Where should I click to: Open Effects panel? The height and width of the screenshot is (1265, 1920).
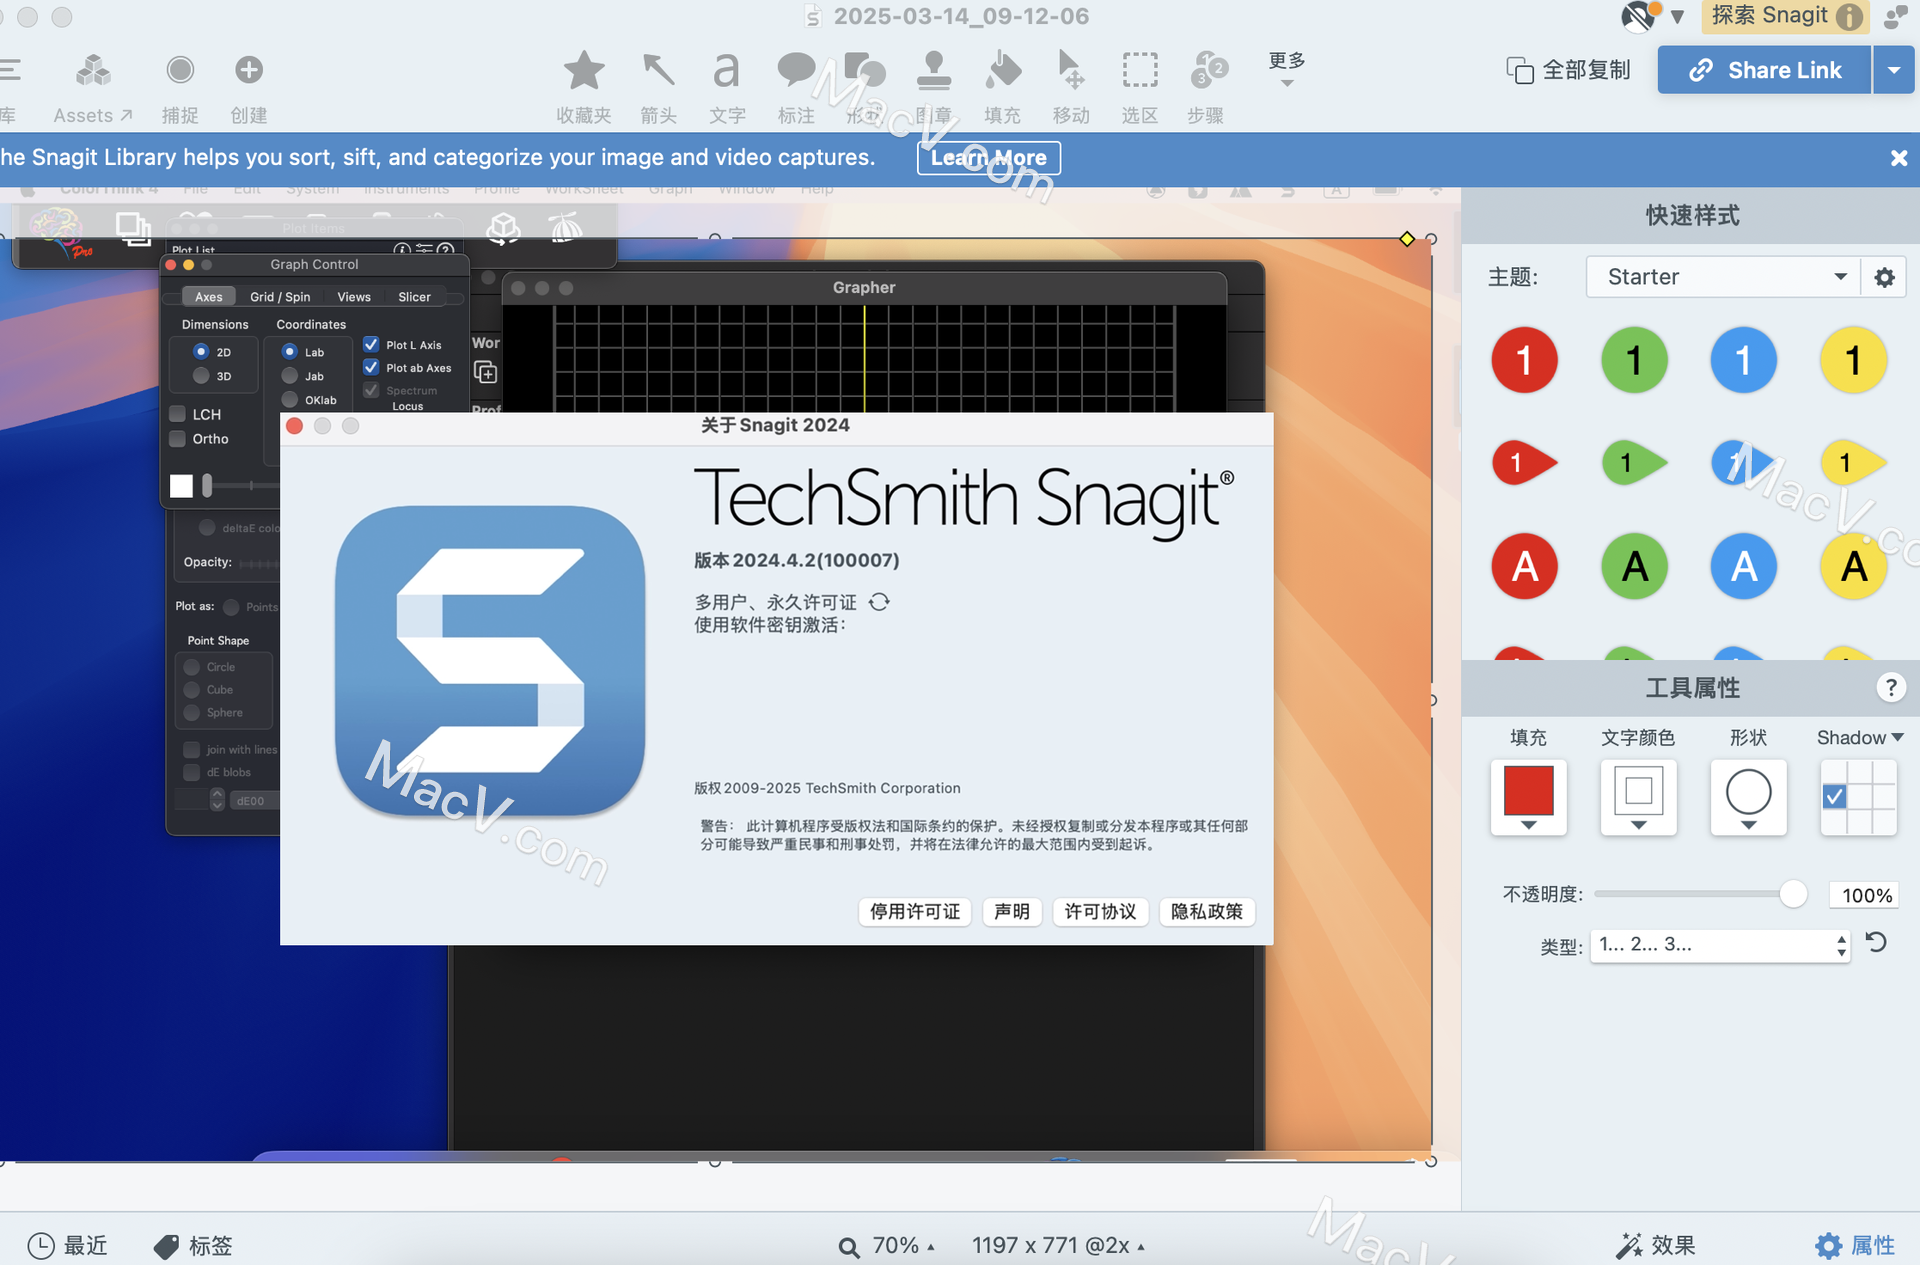click(1655, 1246)
